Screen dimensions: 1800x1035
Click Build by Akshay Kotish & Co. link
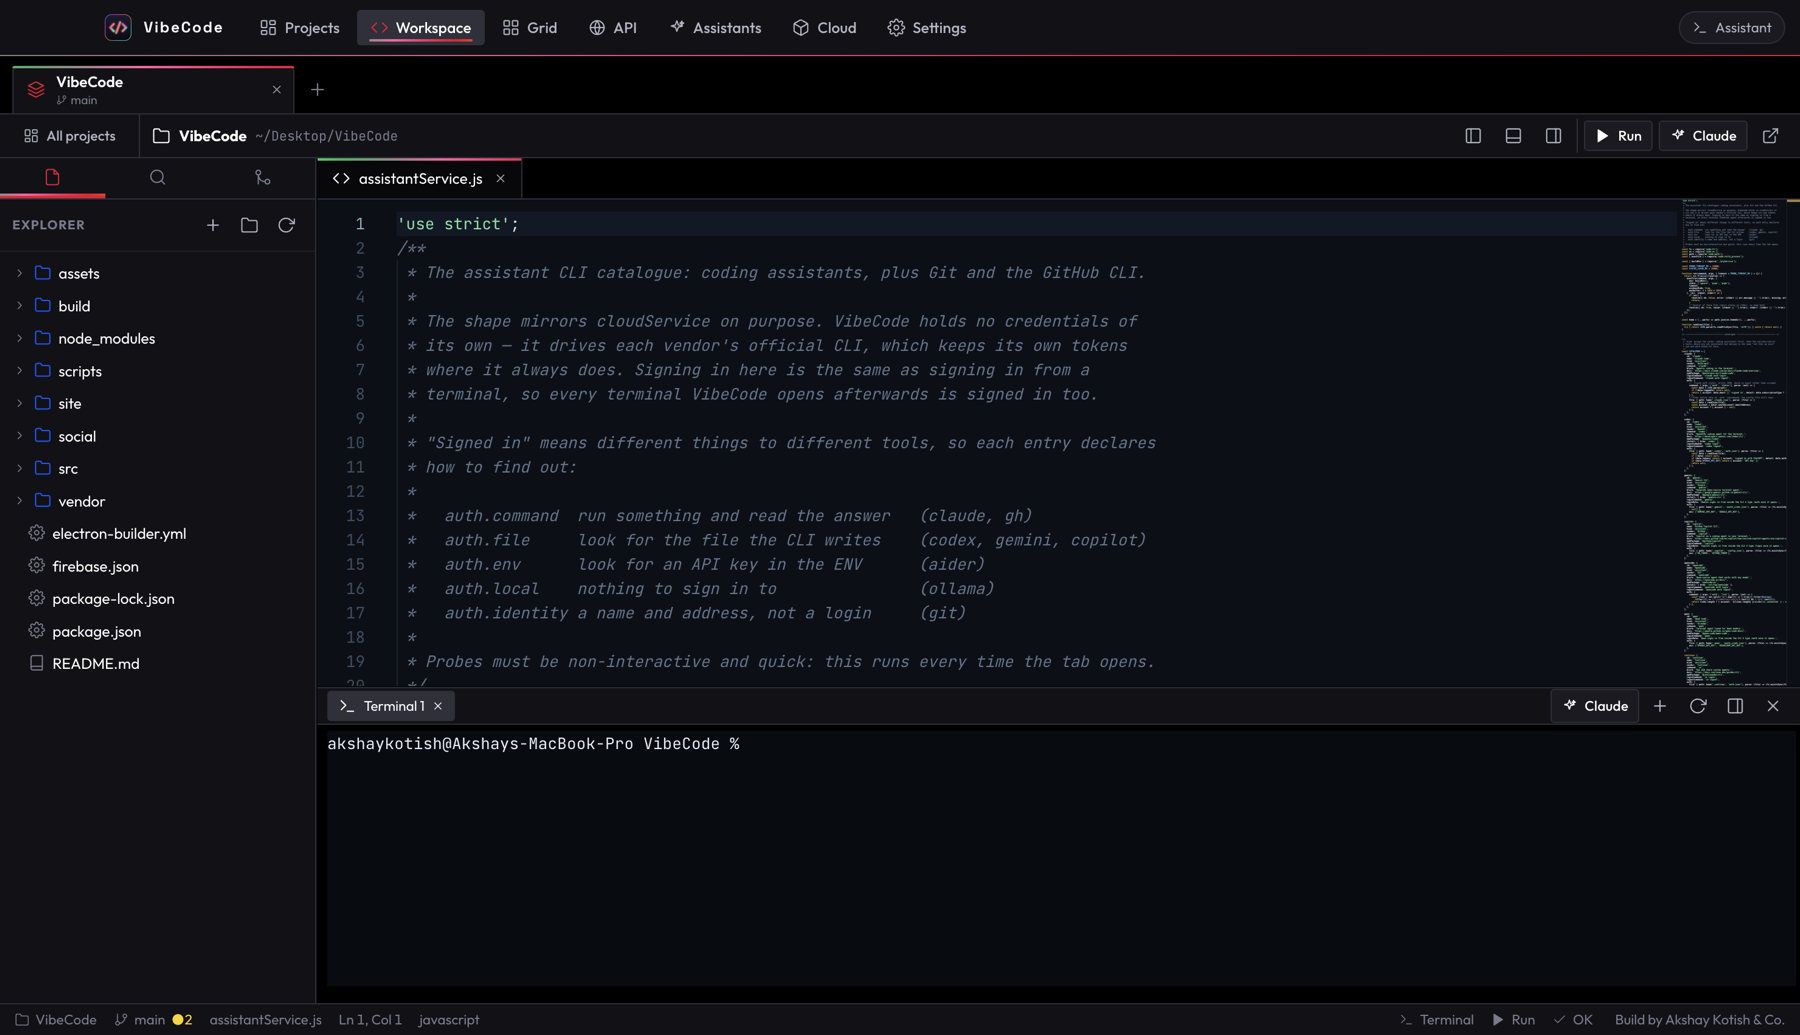tap(1699, 1020)
